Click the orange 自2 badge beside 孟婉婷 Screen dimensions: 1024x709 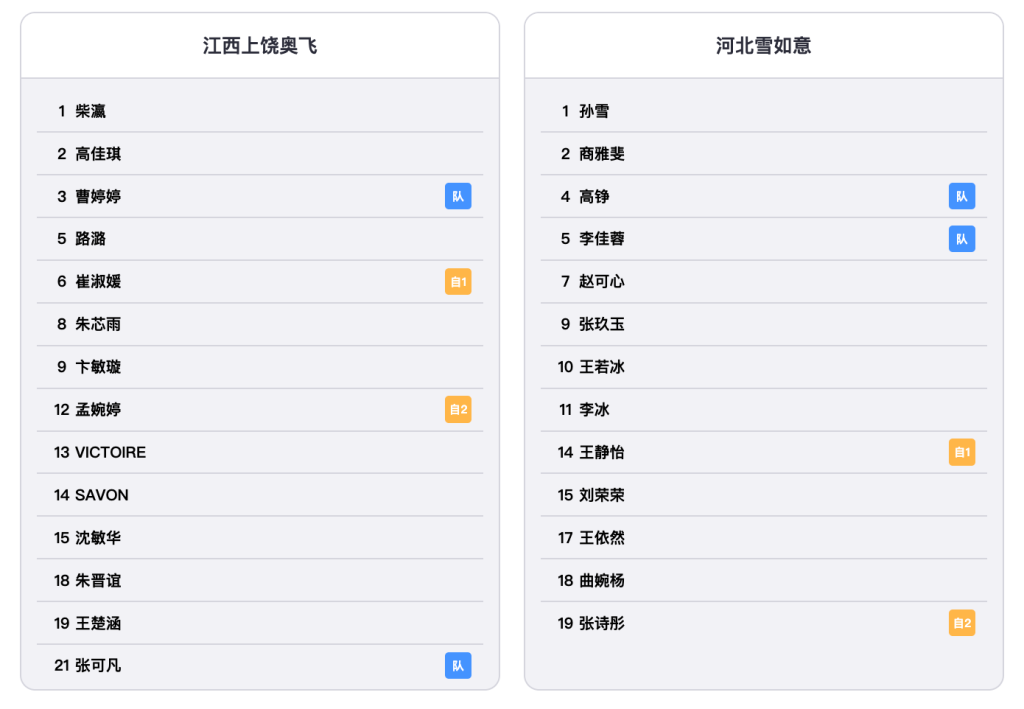458,409
